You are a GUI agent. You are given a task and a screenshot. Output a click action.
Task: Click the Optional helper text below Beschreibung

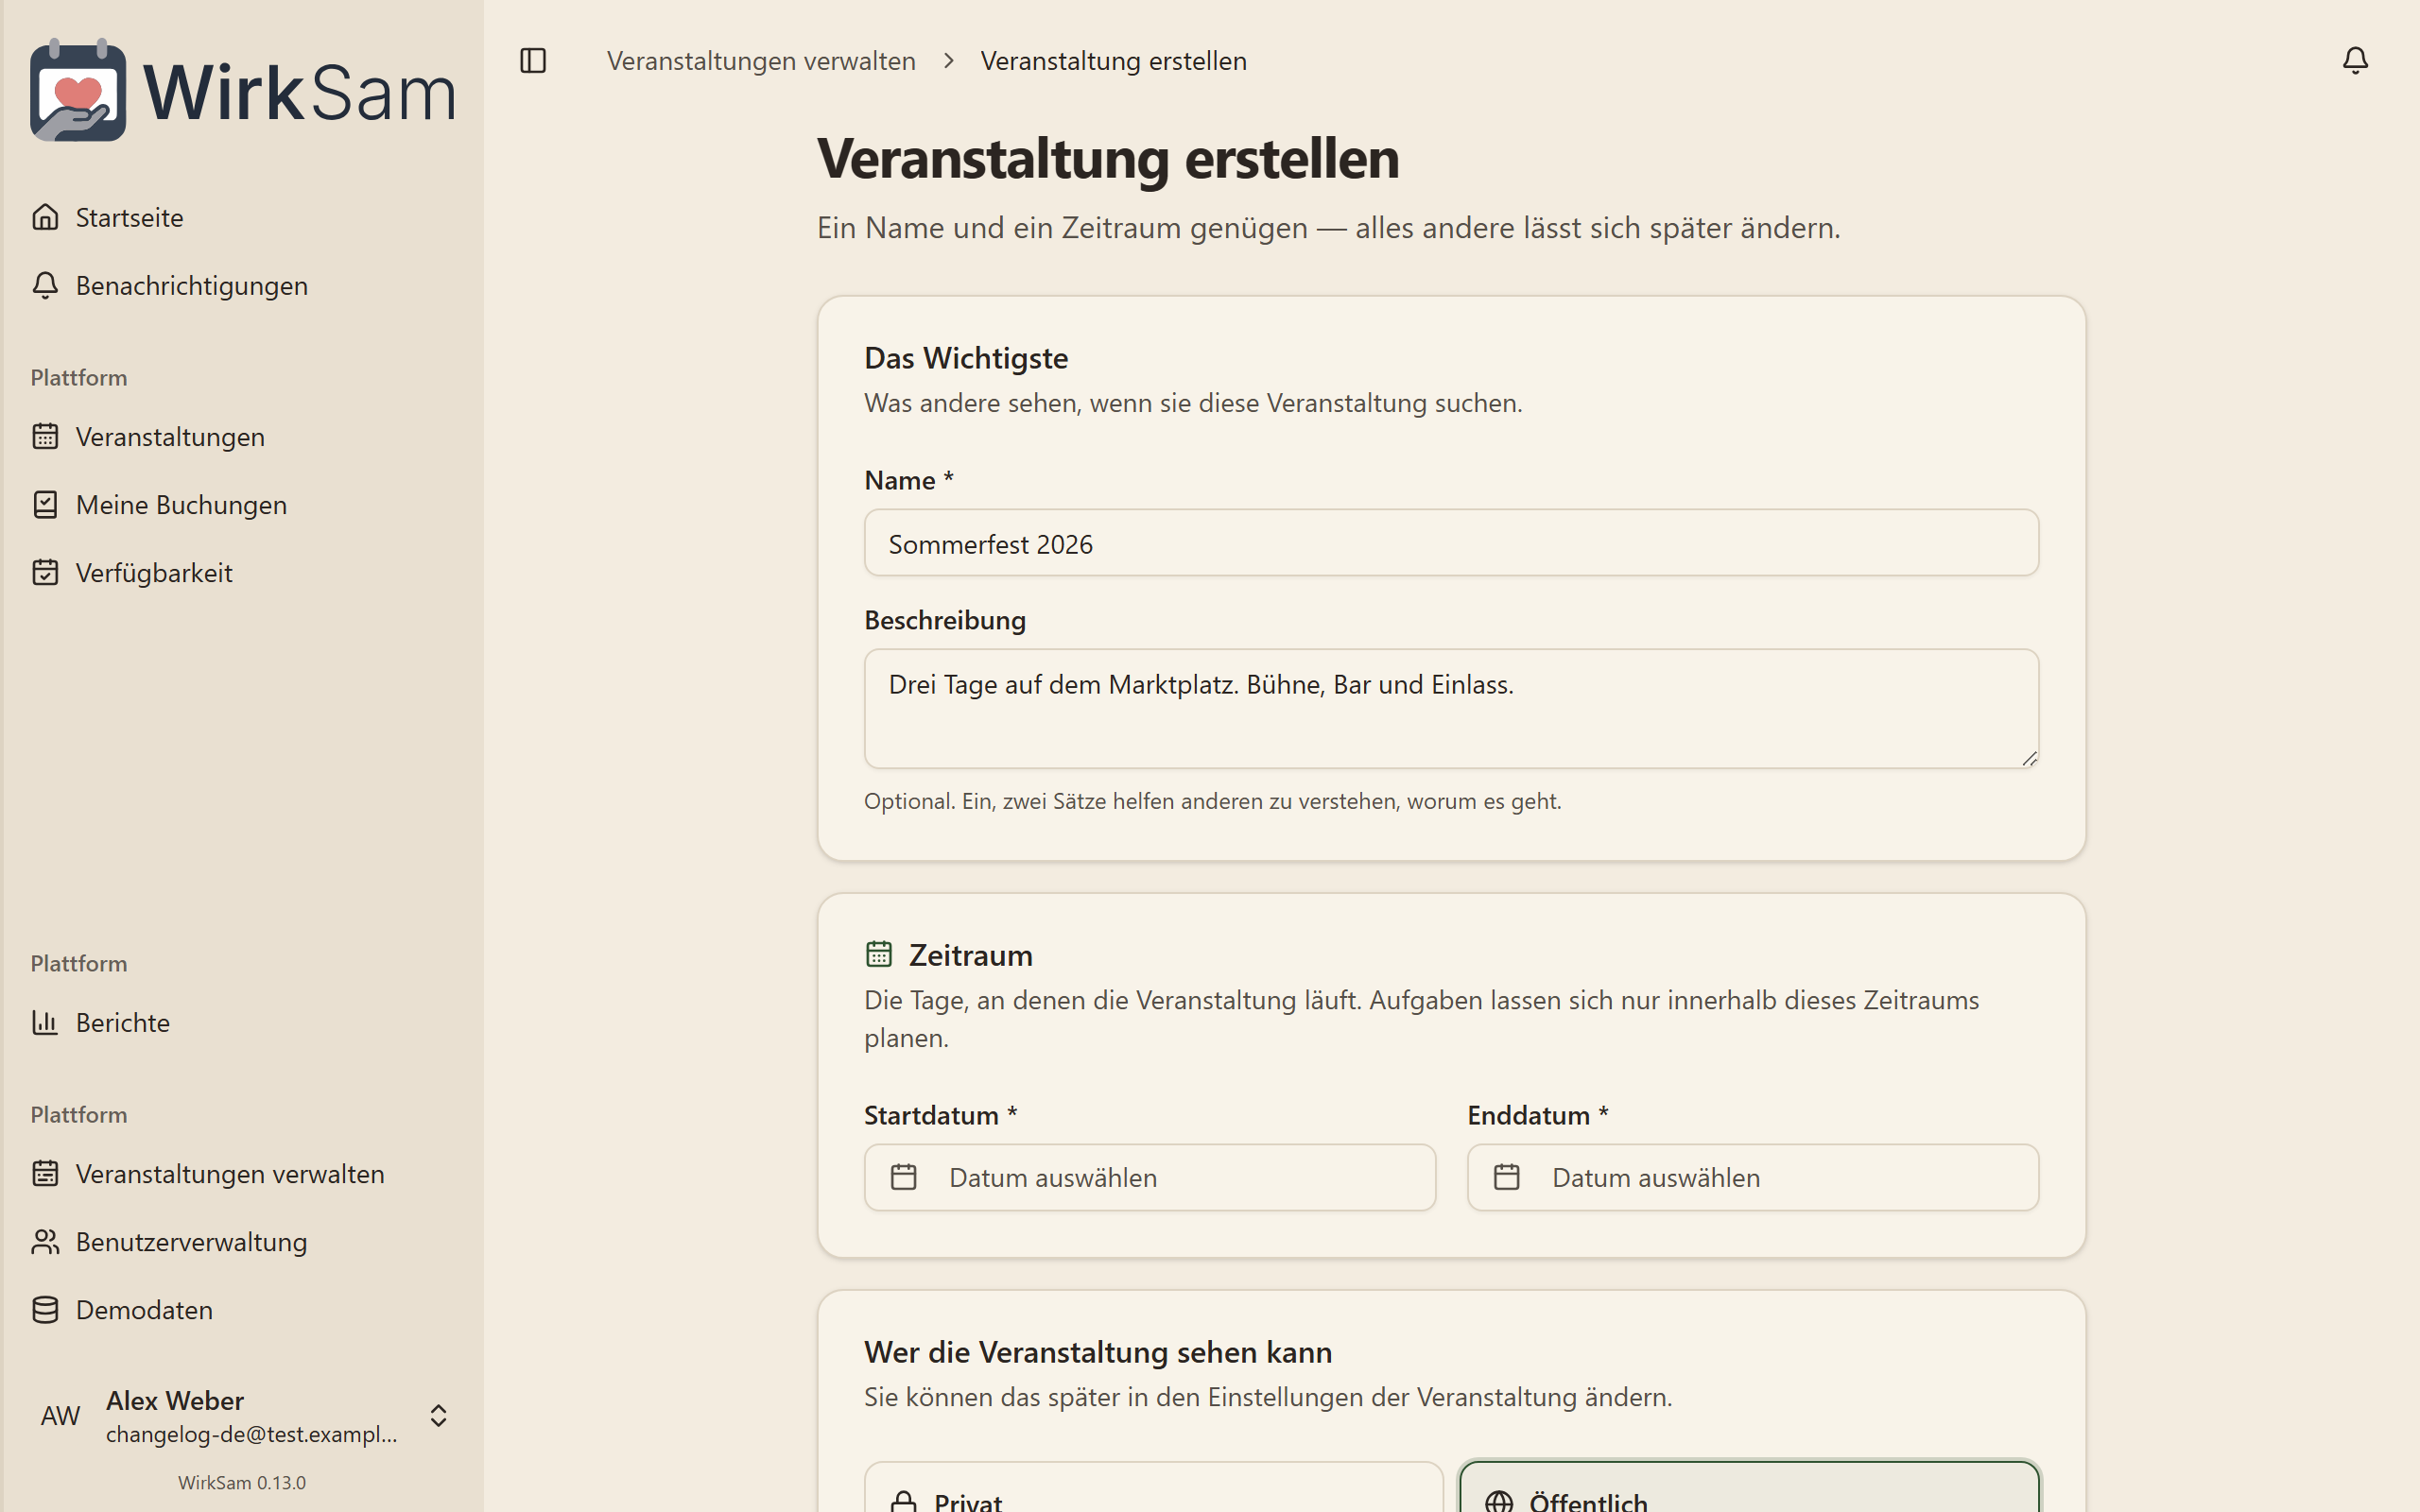click(1213, 800)
